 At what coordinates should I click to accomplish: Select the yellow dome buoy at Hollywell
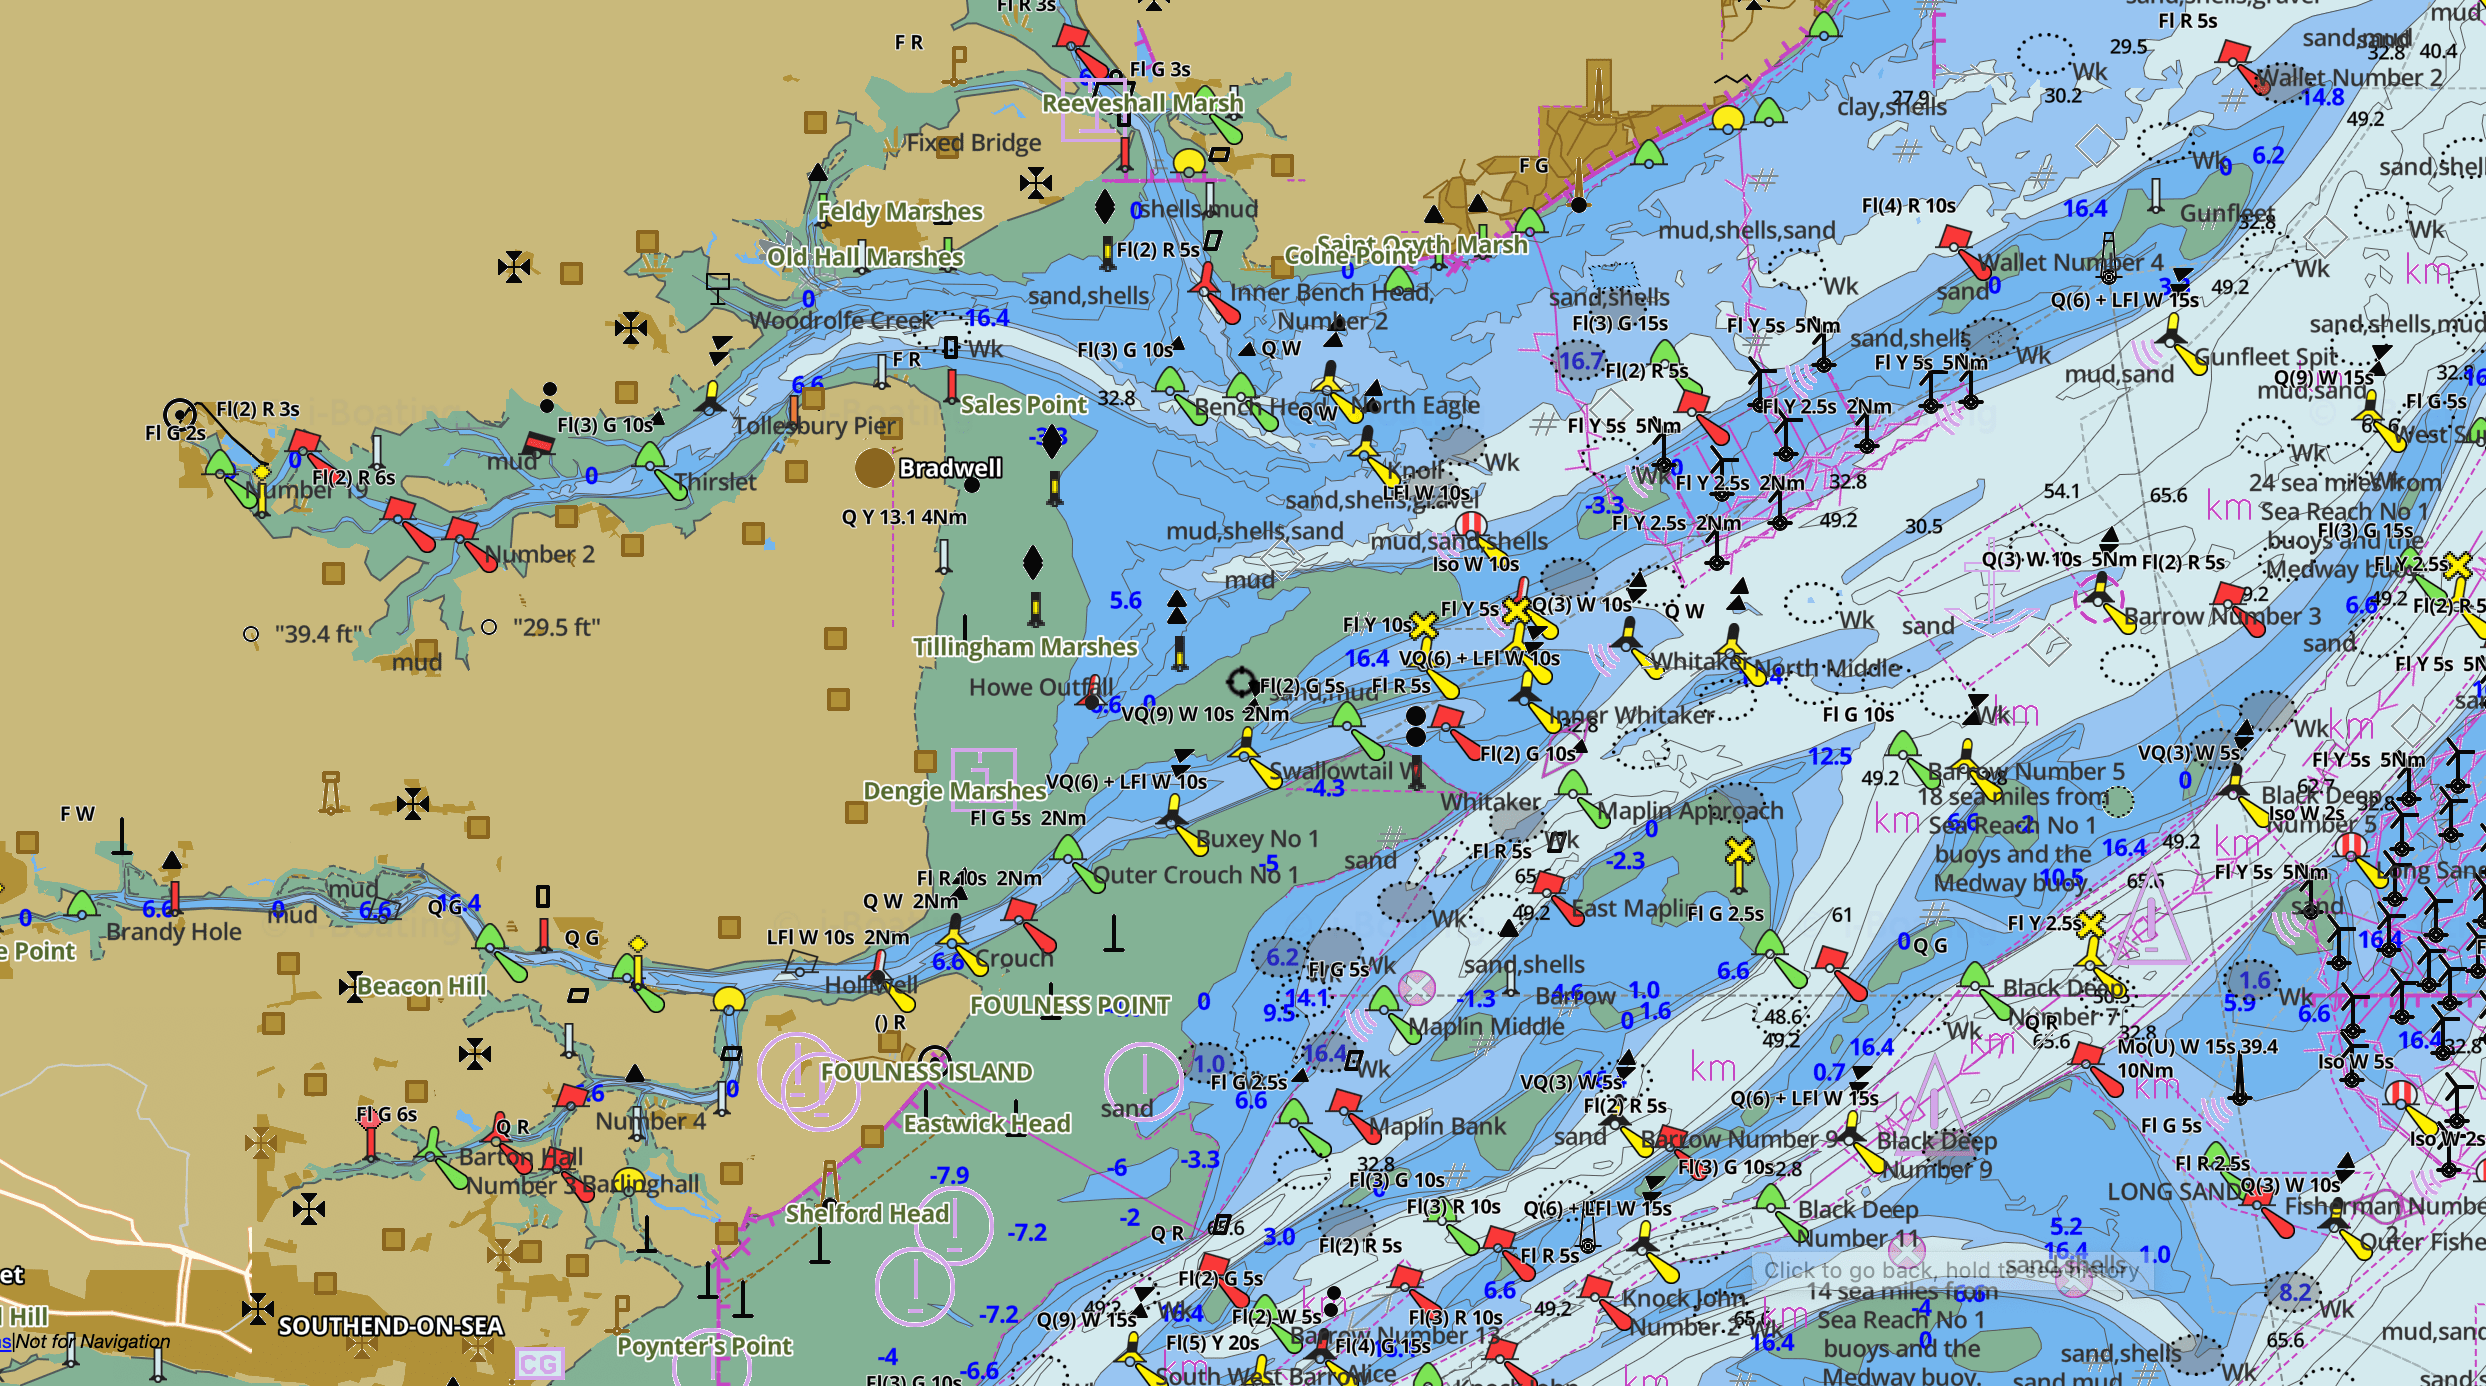click(729, 999)
